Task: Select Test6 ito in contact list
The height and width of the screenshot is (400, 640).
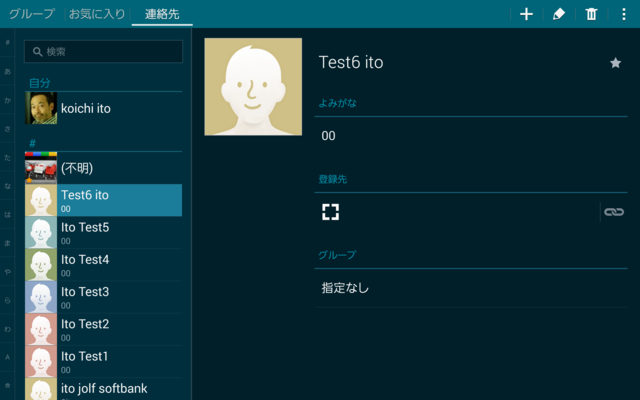Action: pos(103,200)
